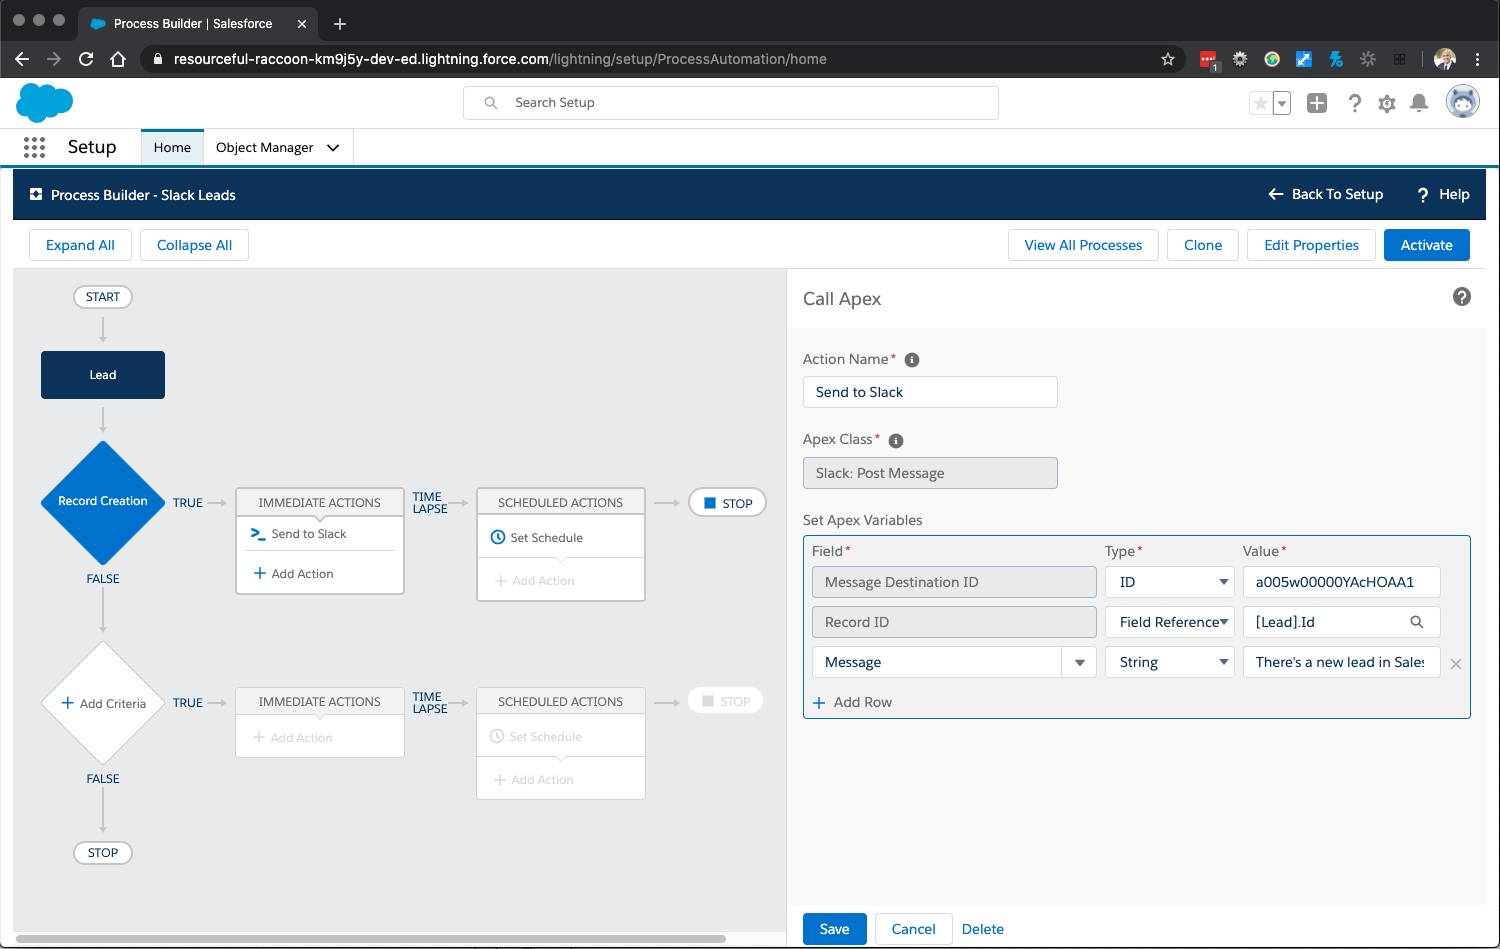This screenshot has width=1500, height=949.
Task: Open the Chrome profile avatar
Action: click(1444, 59)
